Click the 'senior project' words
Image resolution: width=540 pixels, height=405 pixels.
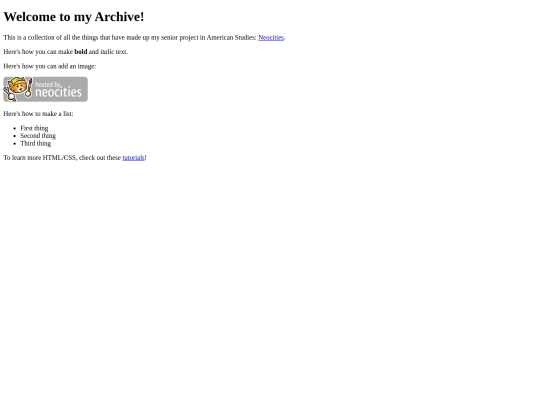click(x=179, y=38)
